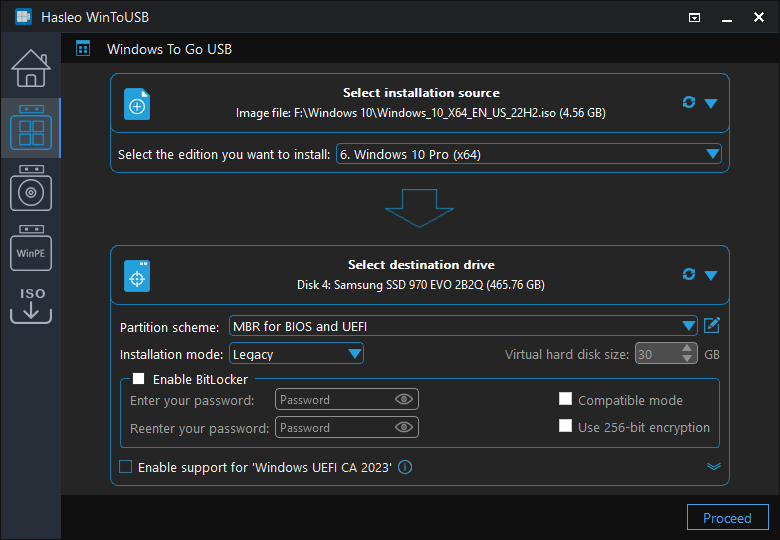Click the image file path text
This screenshot has width=780, height=540.
click(420, 113)
